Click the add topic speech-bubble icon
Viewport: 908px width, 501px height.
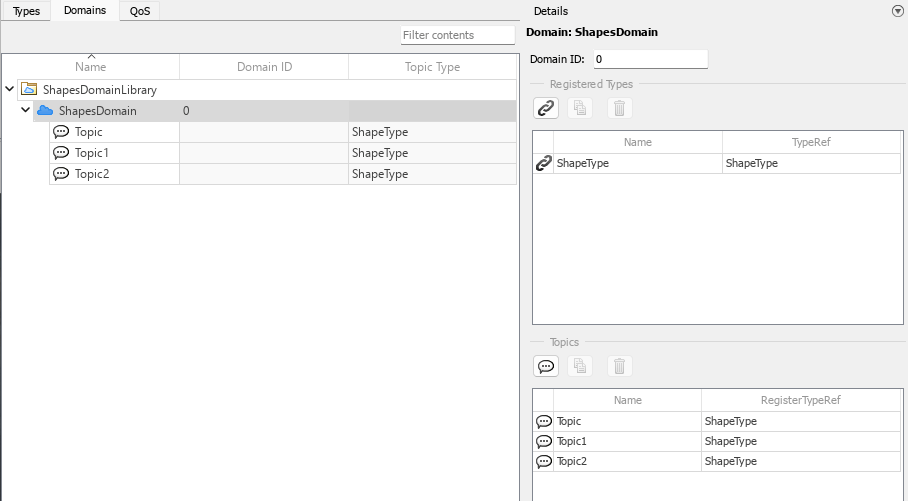click(546, 366)
